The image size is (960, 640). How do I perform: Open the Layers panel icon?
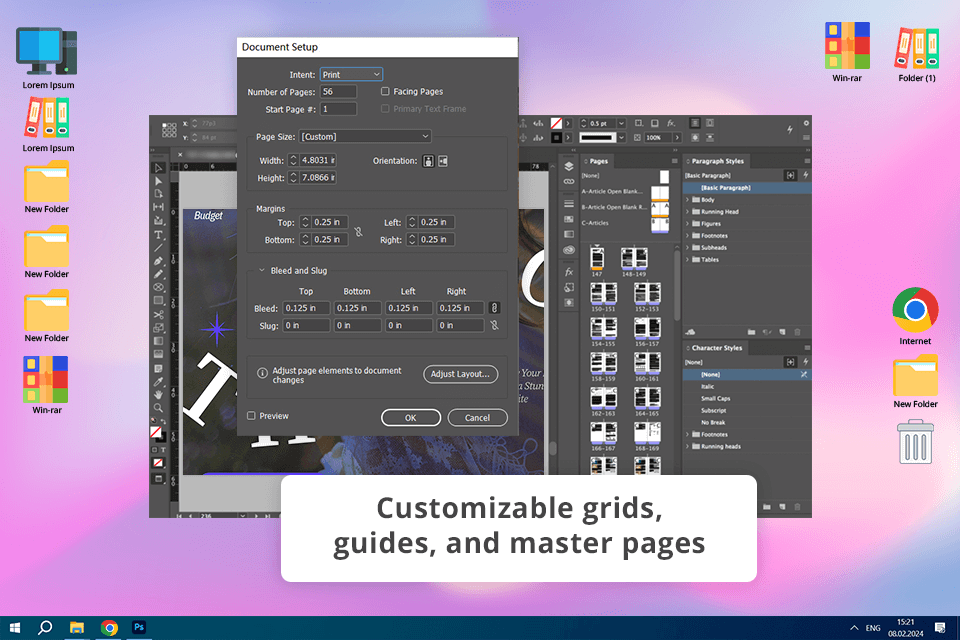click(569, 167)
